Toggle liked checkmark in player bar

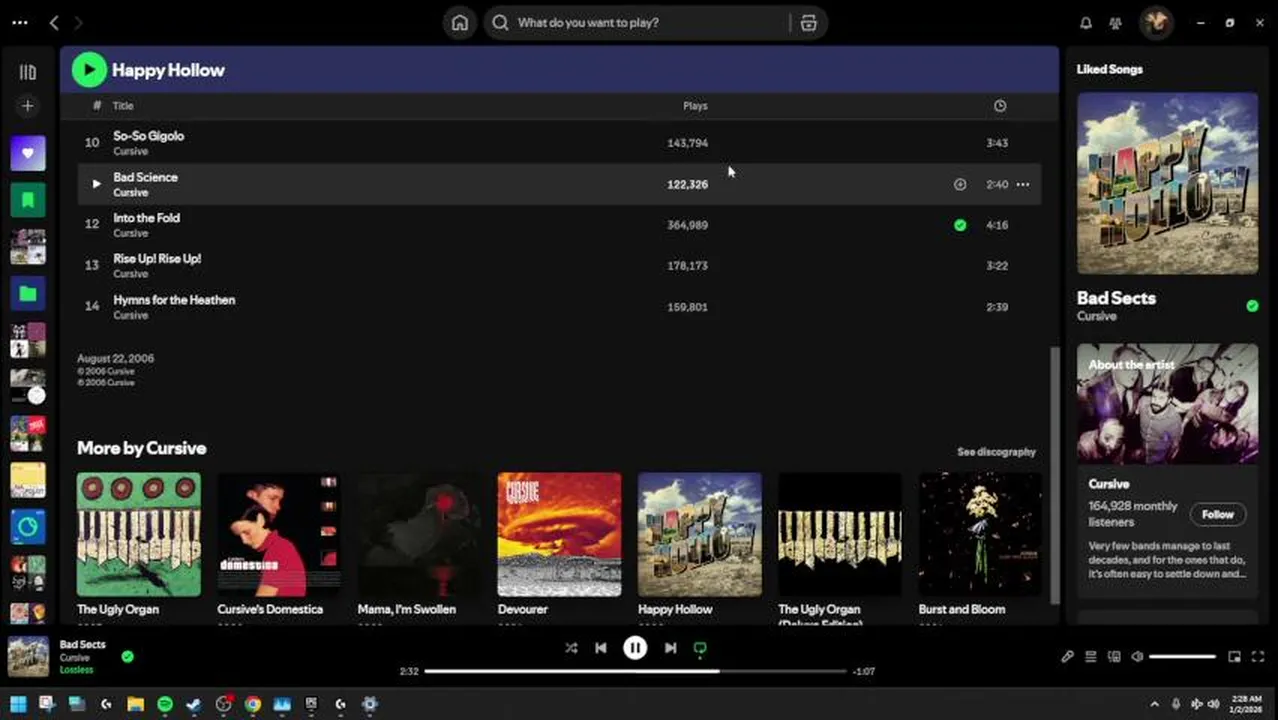click(127, 657)
